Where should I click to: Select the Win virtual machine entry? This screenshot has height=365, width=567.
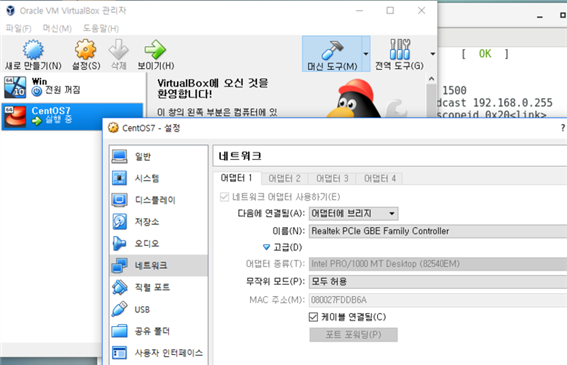(72, 87)
